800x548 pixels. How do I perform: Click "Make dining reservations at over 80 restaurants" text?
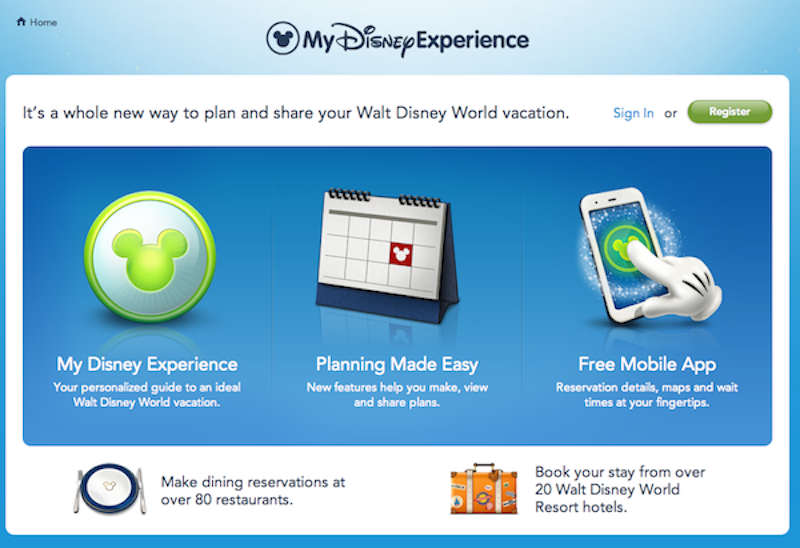click(253, 490)
